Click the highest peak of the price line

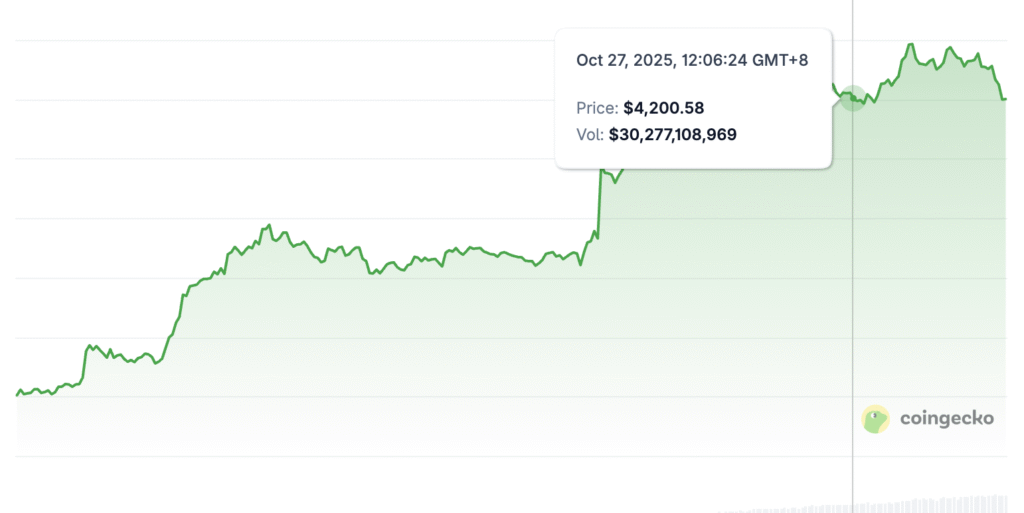click(910, 45)
